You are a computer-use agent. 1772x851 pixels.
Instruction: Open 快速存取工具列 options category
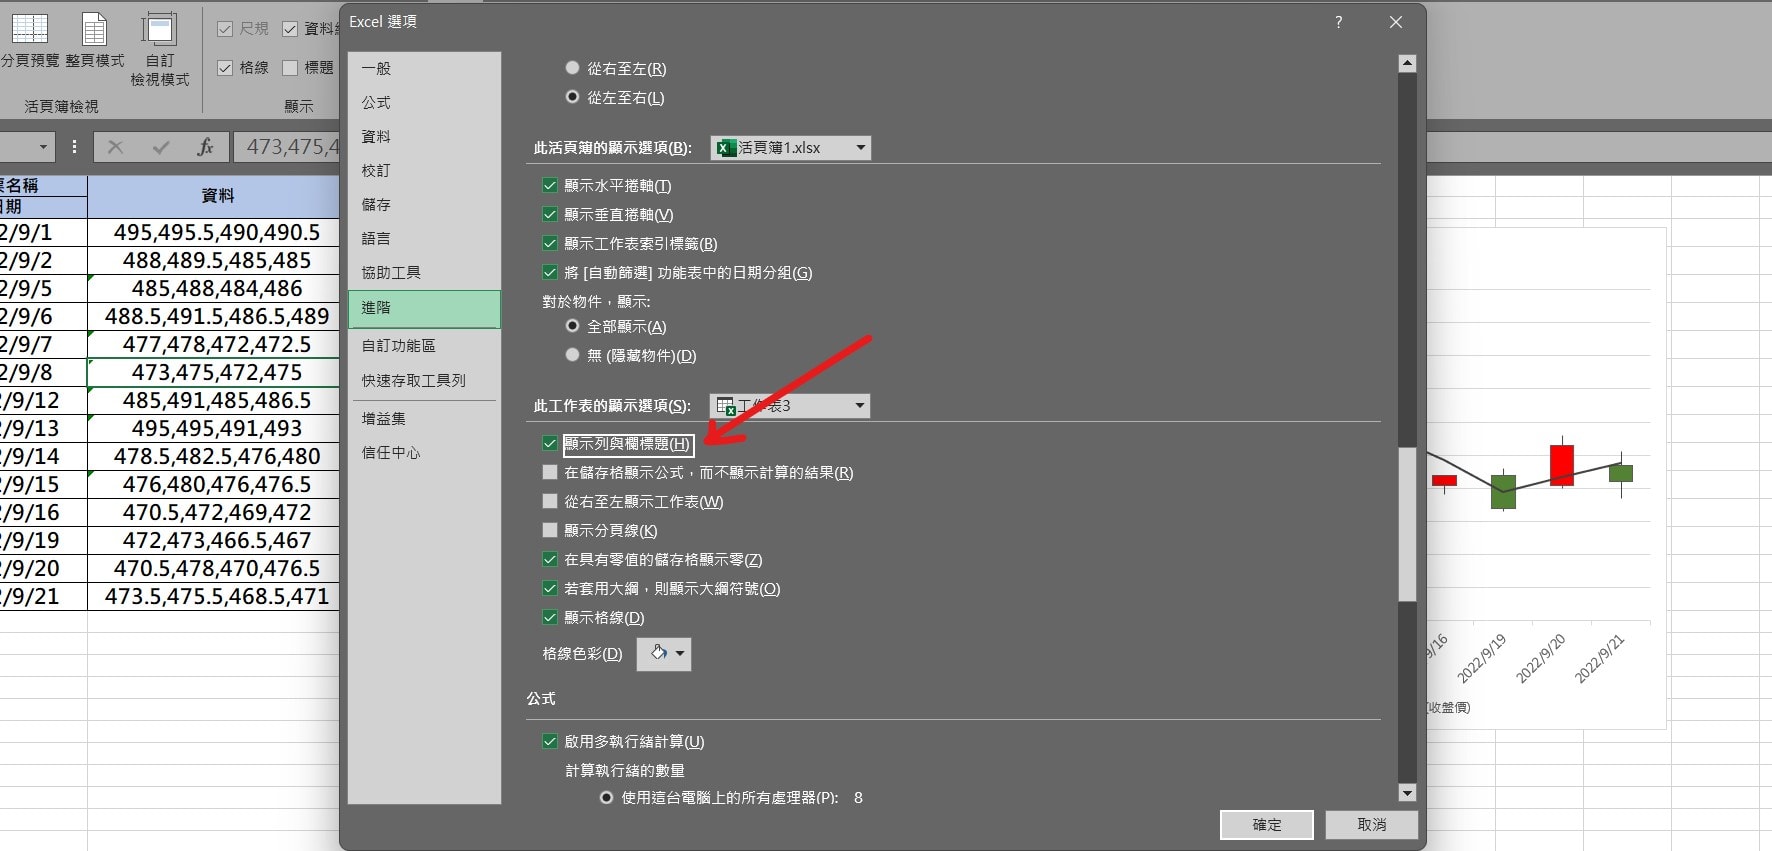[424, 380]
